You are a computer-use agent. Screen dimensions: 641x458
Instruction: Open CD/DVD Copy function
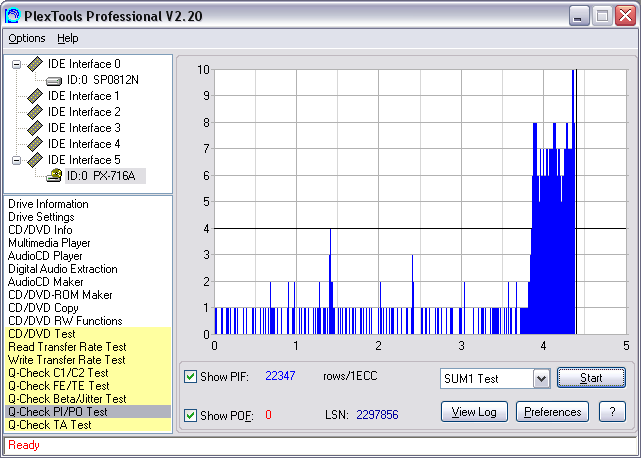43,308
